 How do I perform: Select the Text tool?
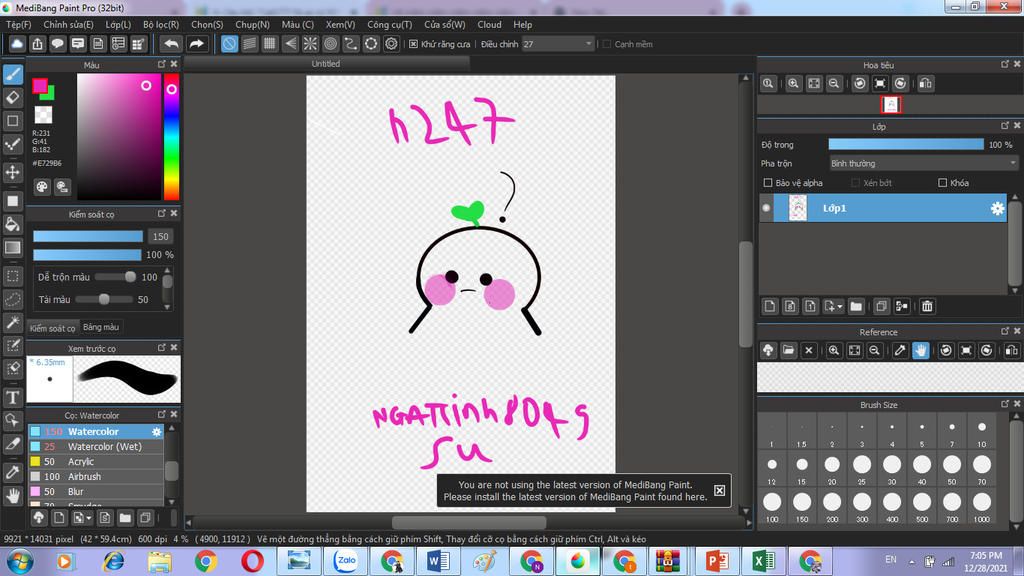click(x=12, y=397)
